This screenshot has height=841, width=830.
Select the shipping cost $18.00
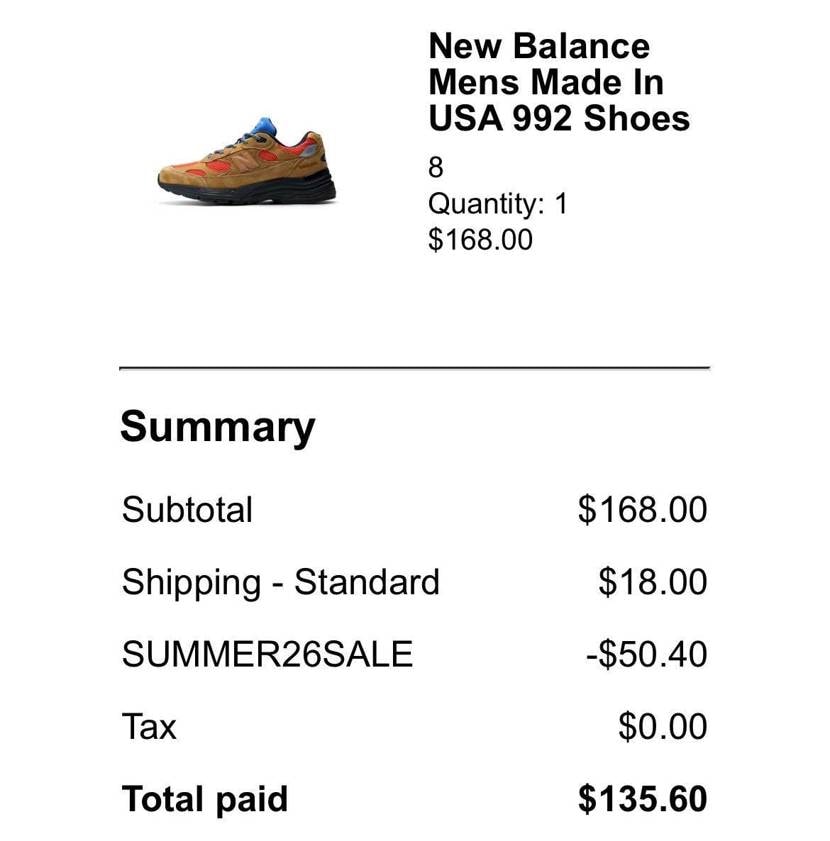[x=652, y=582]
